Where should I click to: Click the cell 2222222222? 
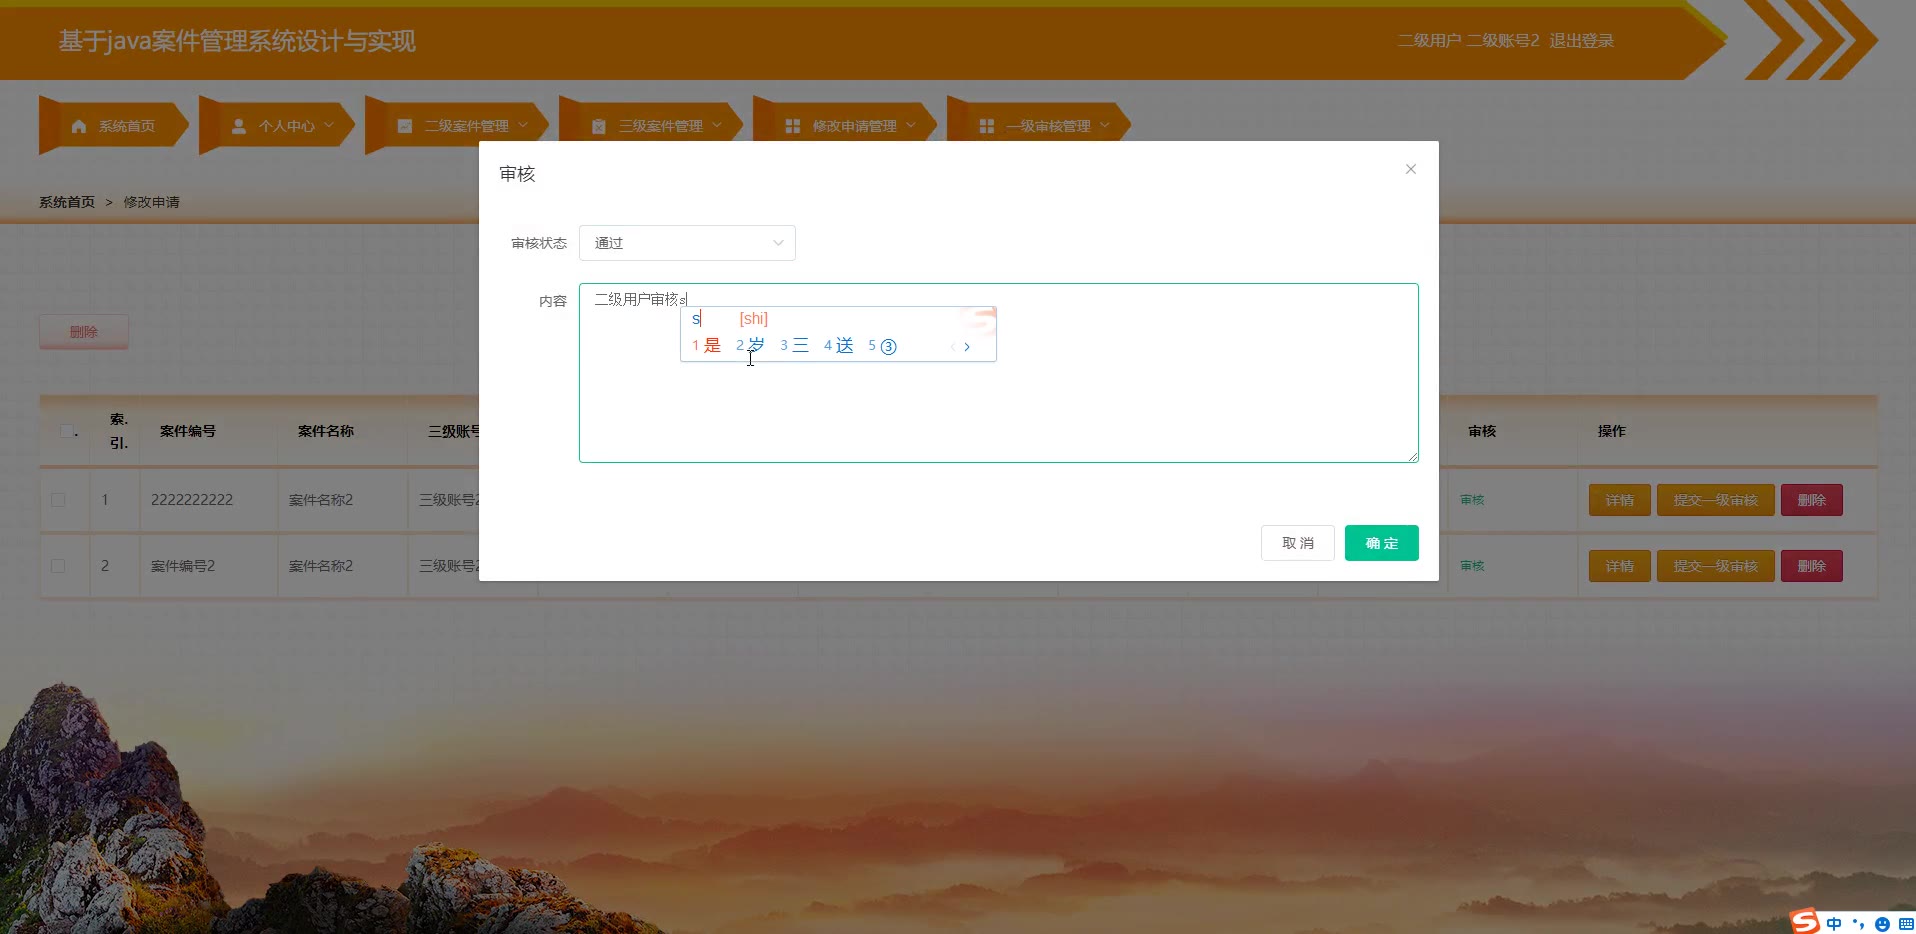tap(192, 500)
